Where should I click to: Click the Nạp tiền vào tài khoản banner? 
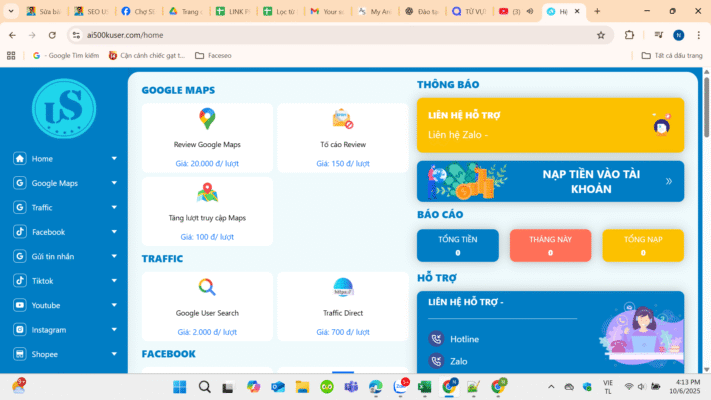[550, 181]
